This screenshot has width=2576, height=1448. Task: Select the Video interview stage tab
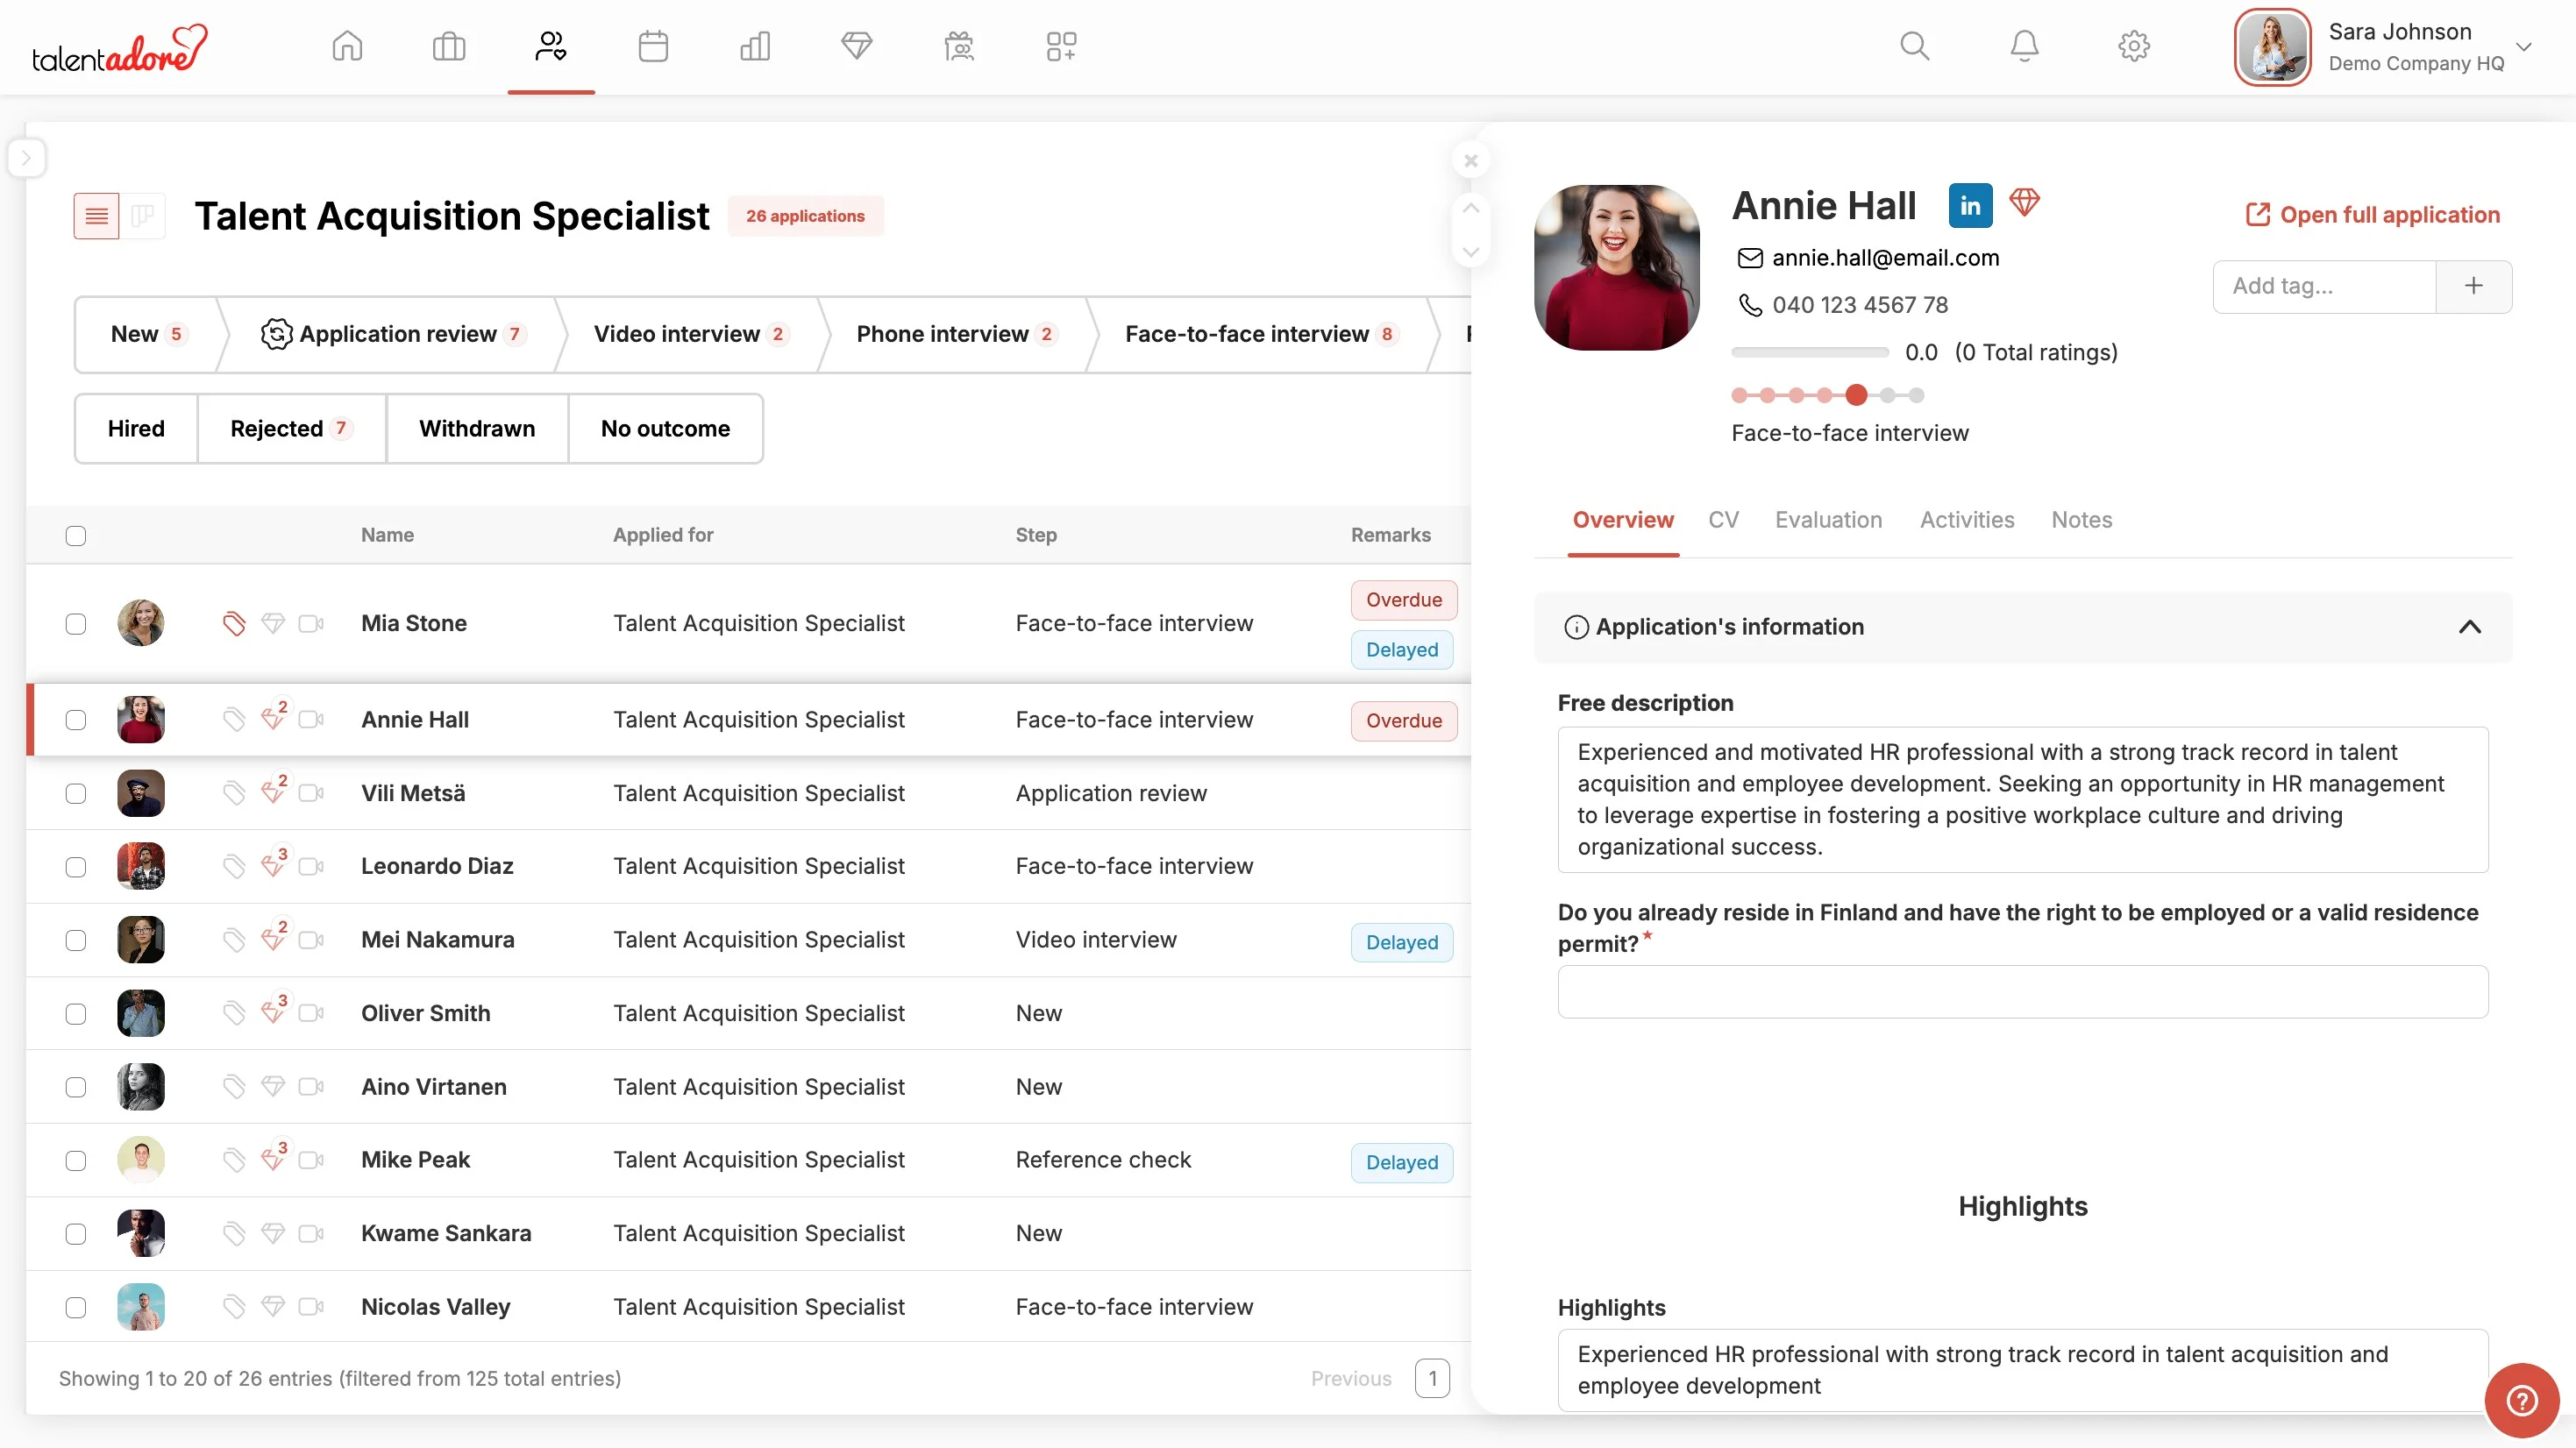(690, 334)
